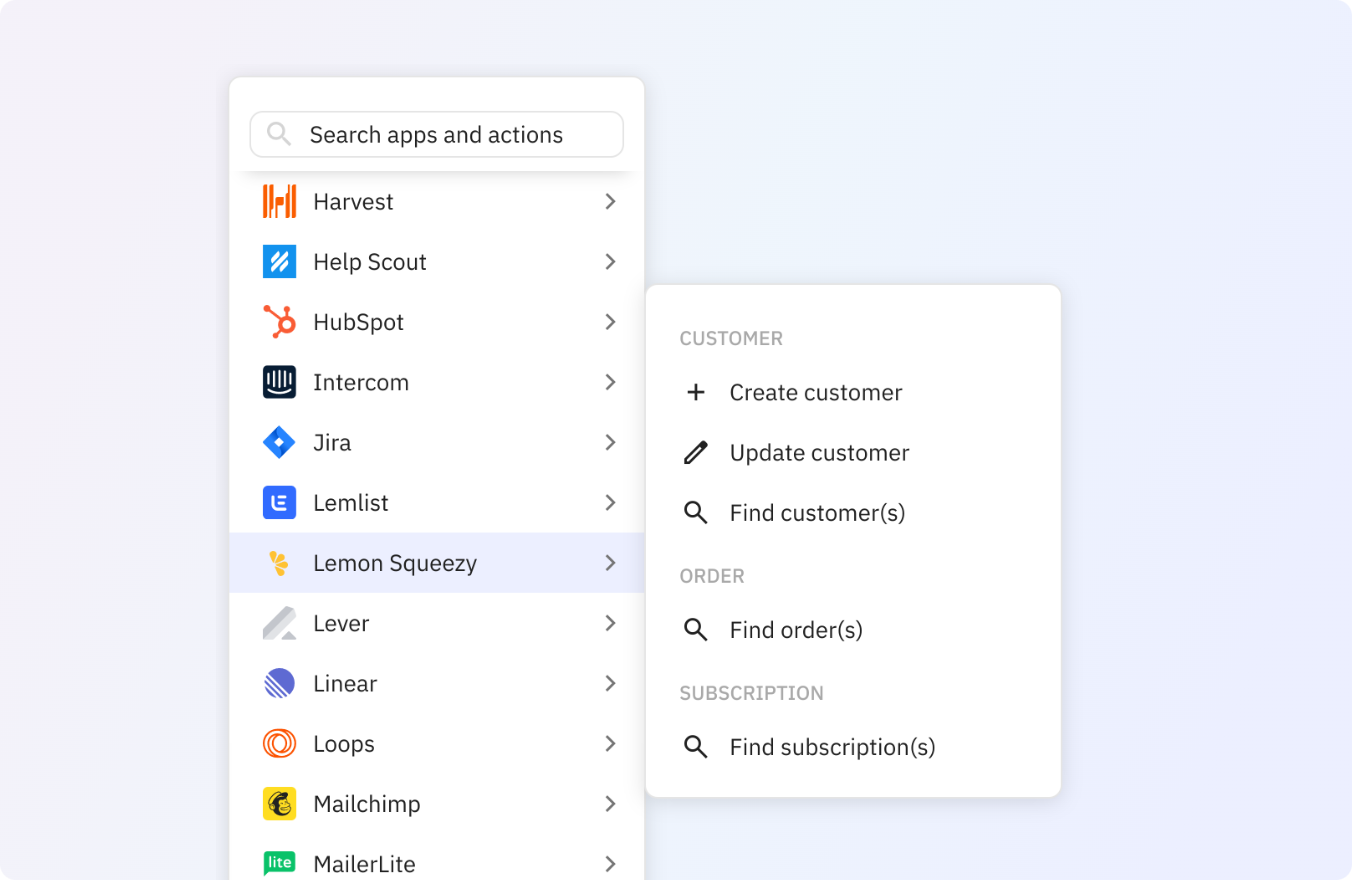Pick the Find customer(s) action

[853, 513]
